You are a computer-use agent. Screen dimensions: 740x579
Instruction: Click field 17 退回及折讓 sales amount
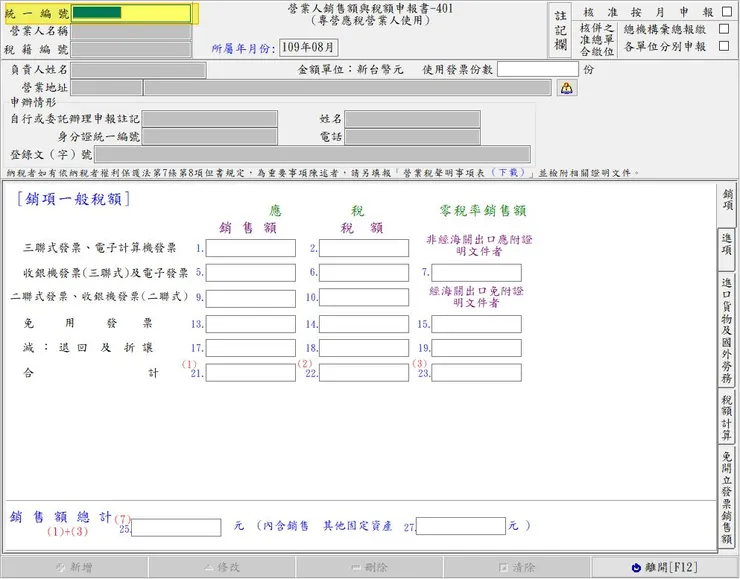pyautogui.click(x=251, y=348)
